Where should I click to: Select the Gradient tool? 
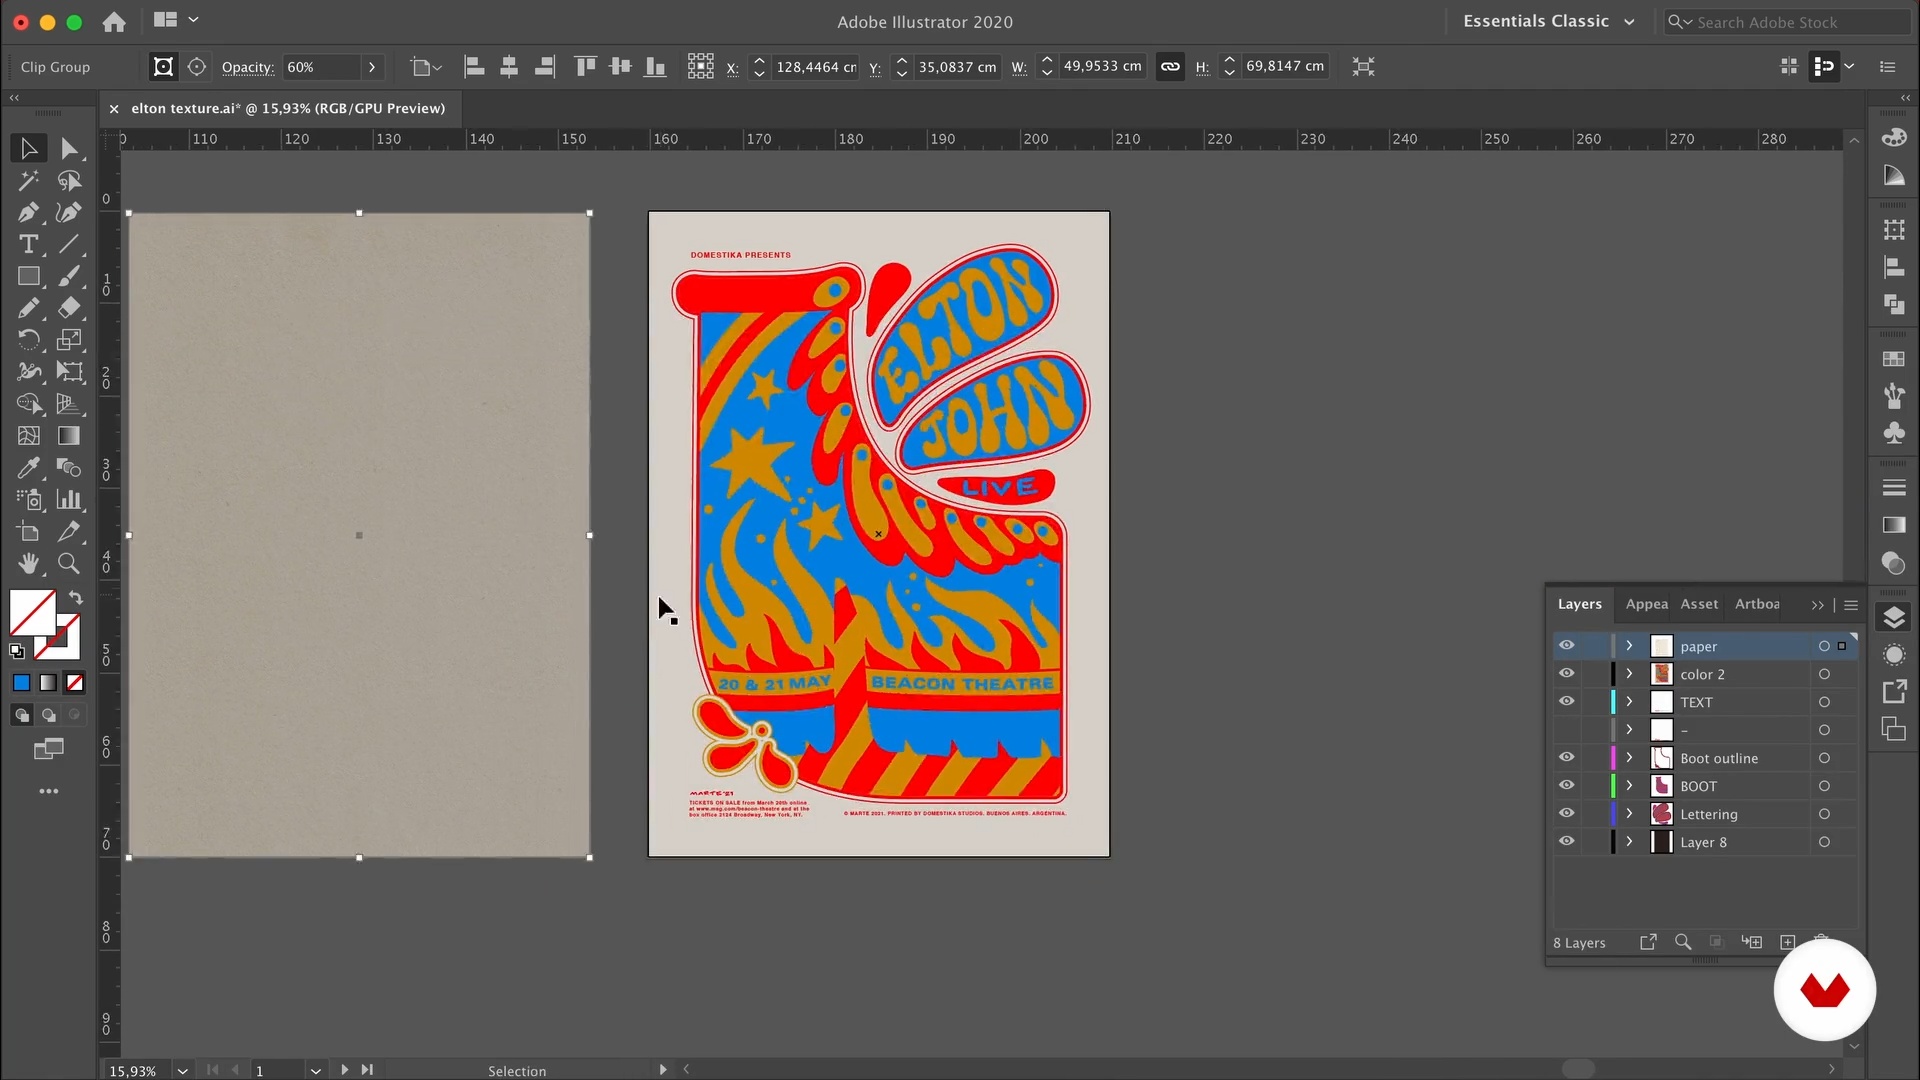point(69,436)
